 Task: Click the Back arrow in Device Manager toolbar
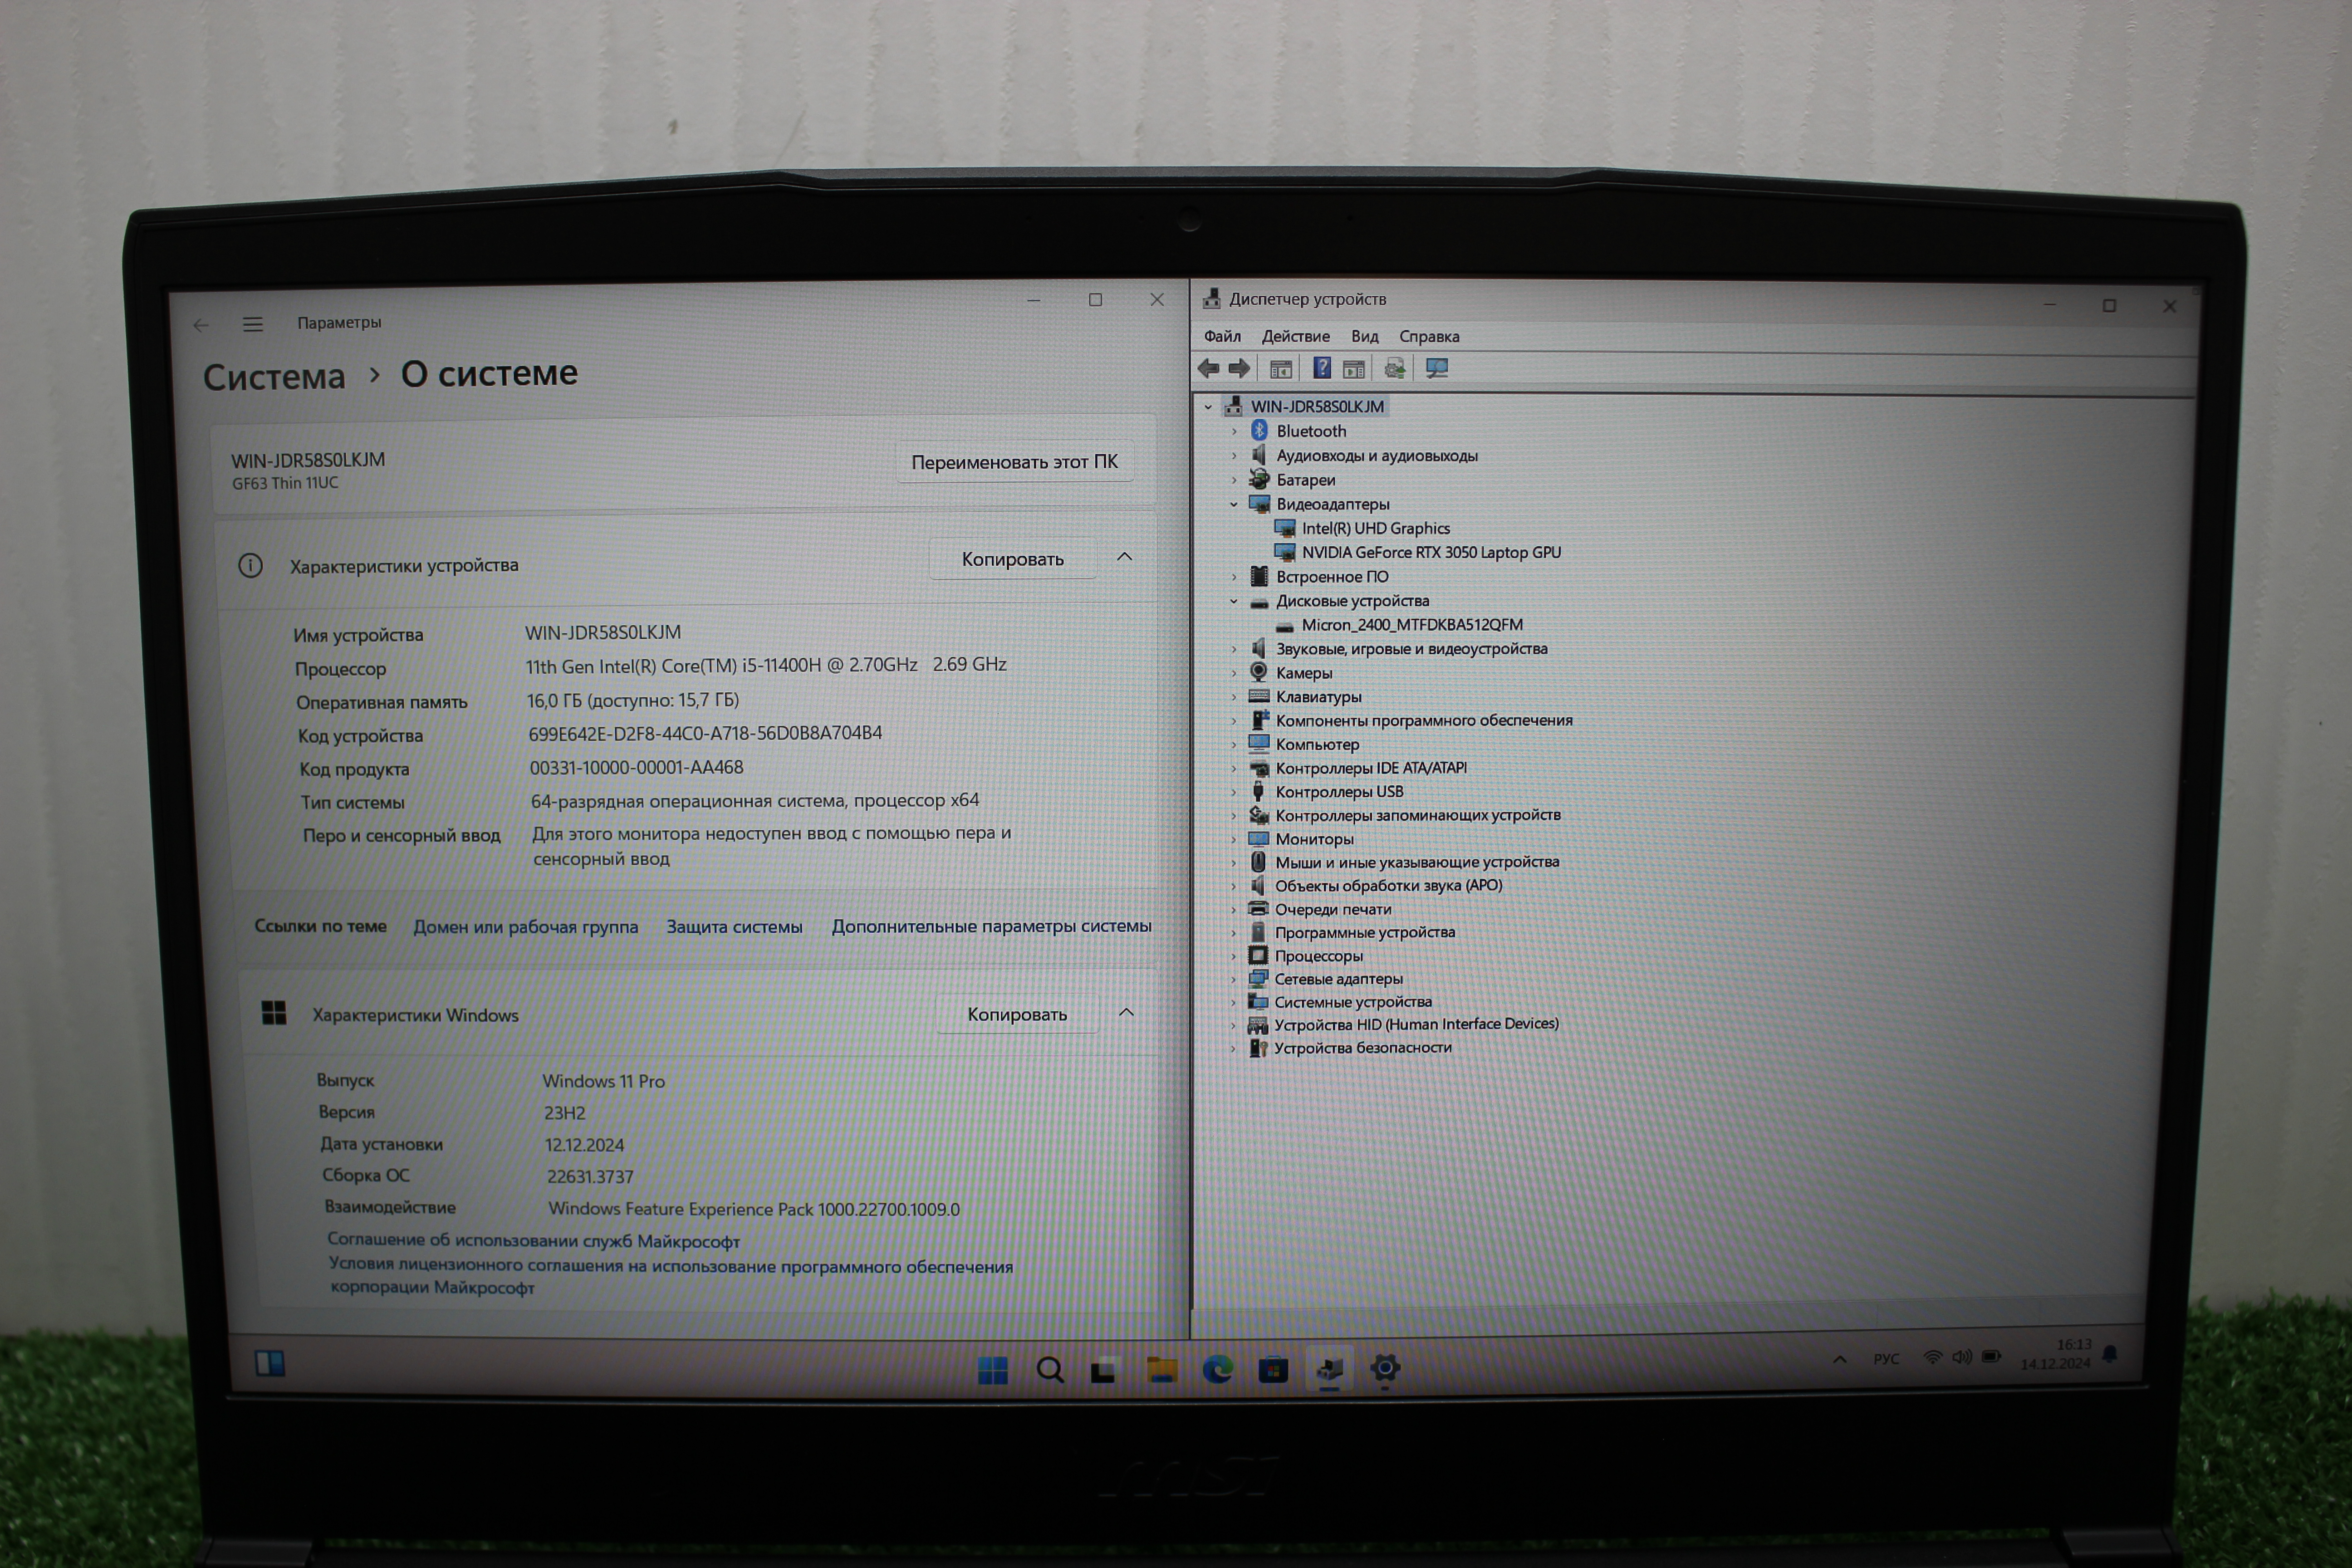pyautogui.click(x=1208, y=369)
